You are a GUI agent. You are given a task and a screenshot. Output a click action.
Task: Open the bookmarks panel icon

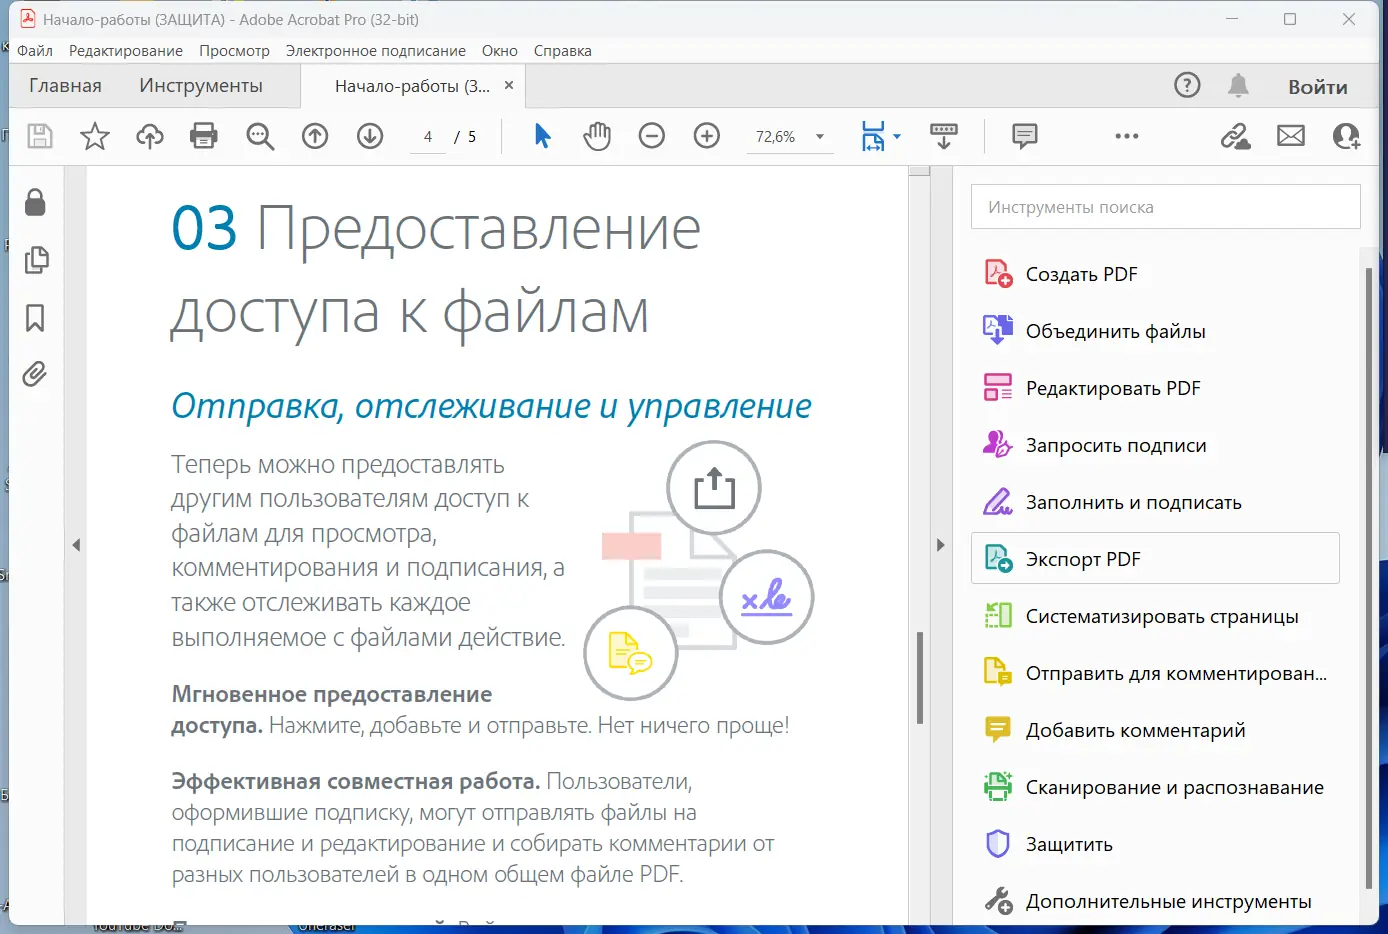35,318
